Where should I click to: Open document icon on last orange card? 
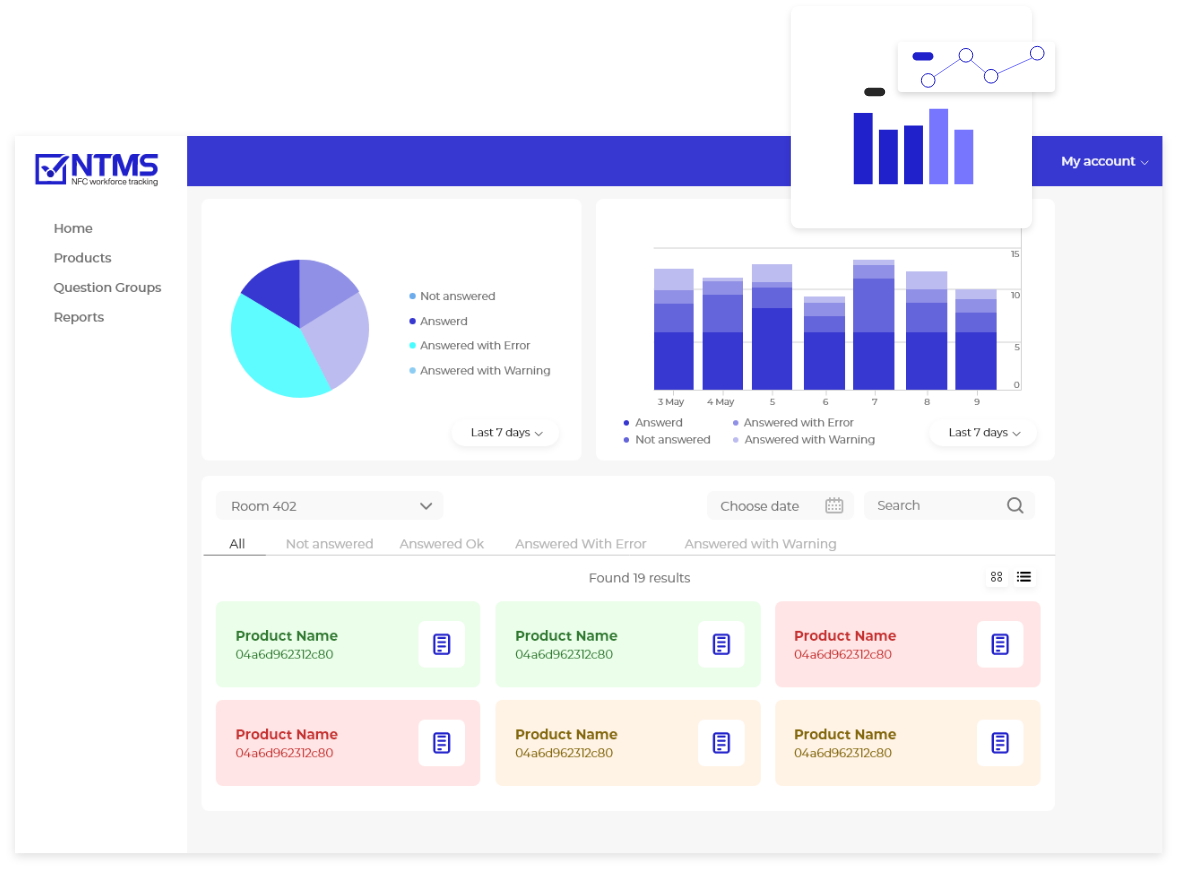coord(1000,743)
